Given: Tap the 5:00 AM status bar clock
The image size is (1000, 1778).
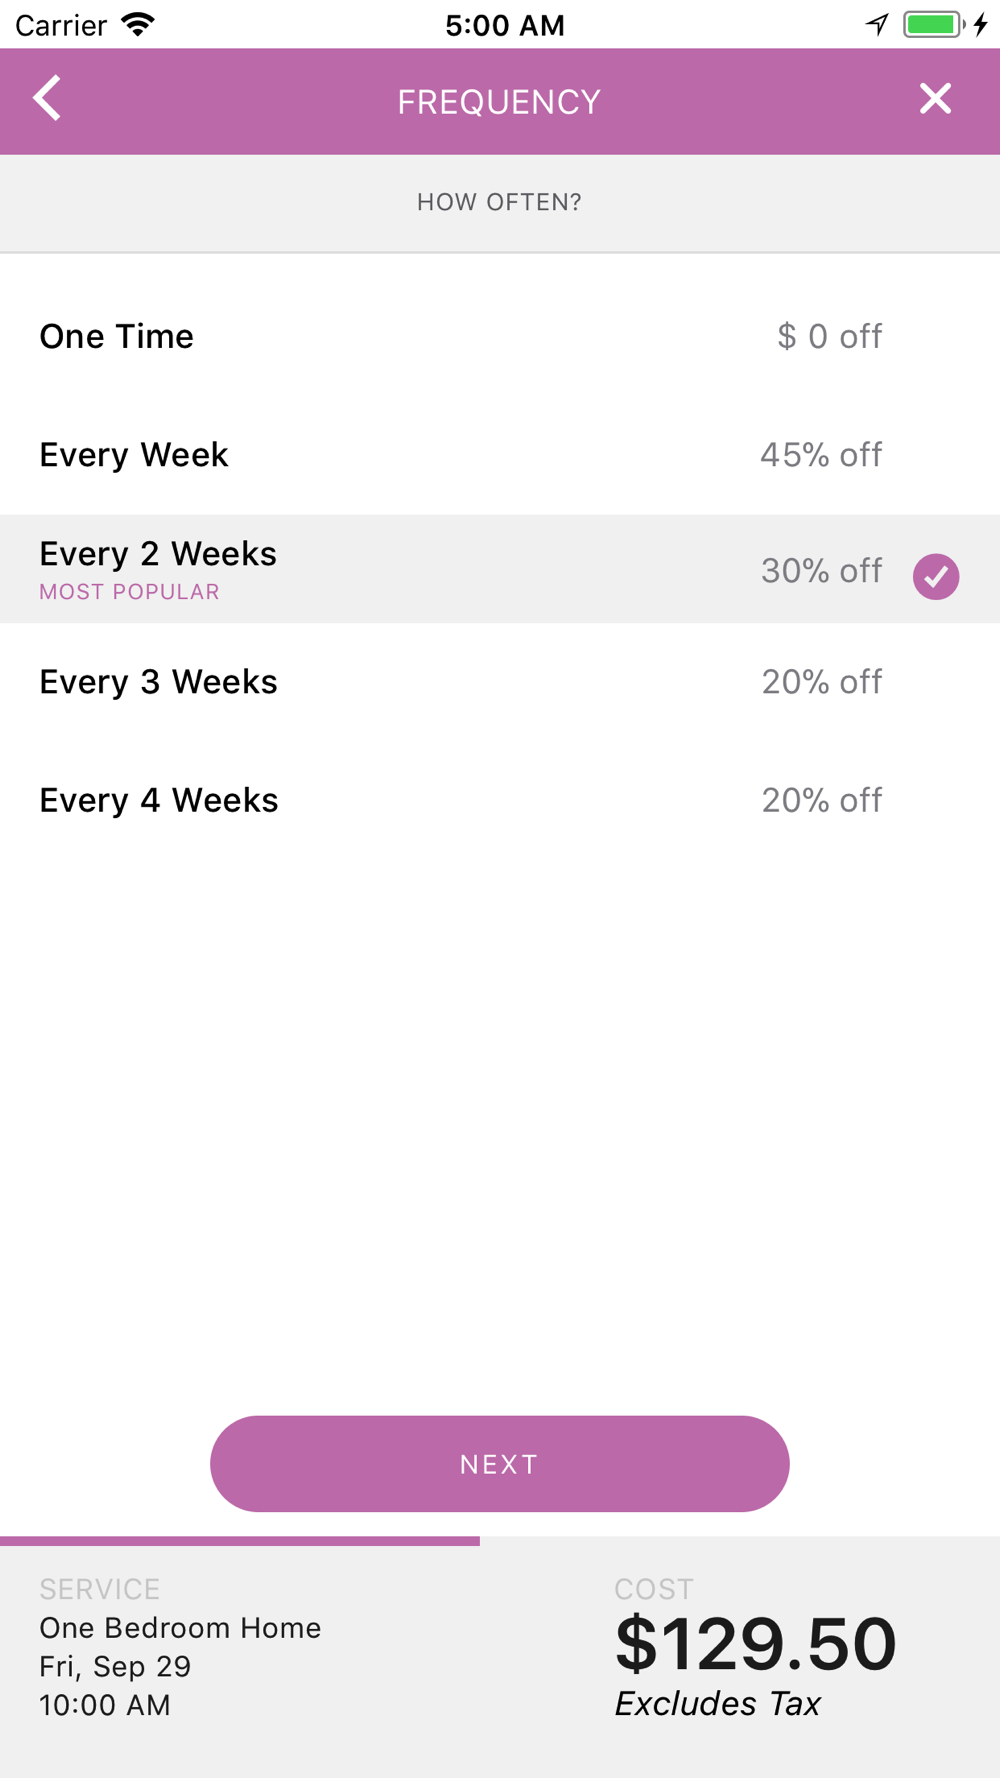Looking at the screenshot, I should [x=505, y=25].
